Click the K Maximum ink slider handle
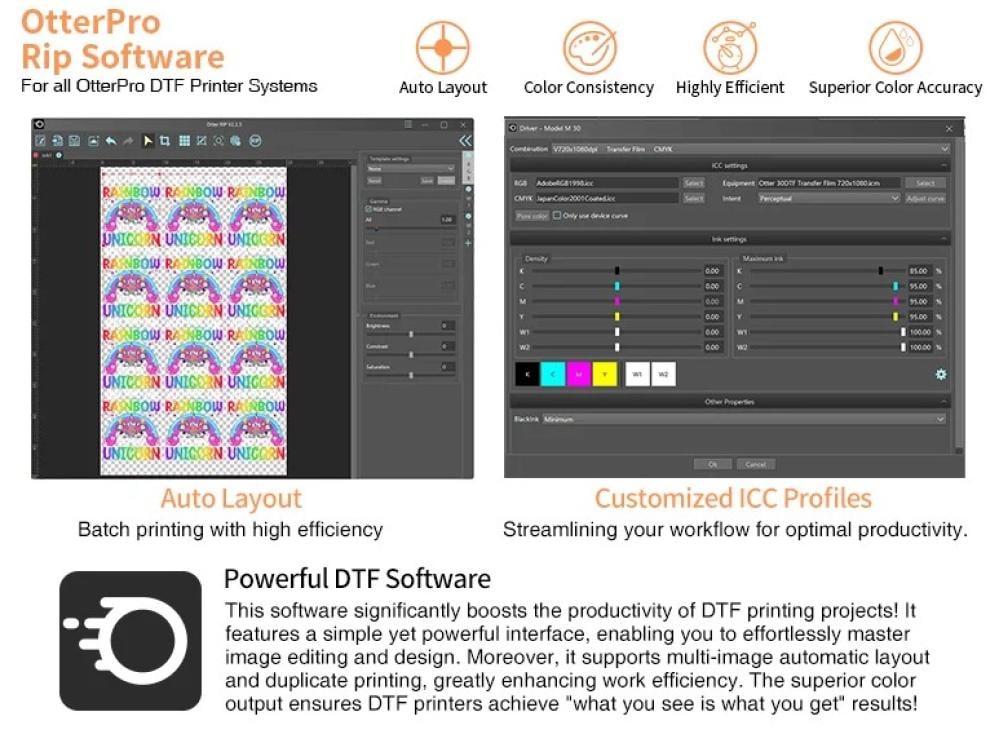Image resolution: width=999 pixels, height=734 pixels. 880,271
